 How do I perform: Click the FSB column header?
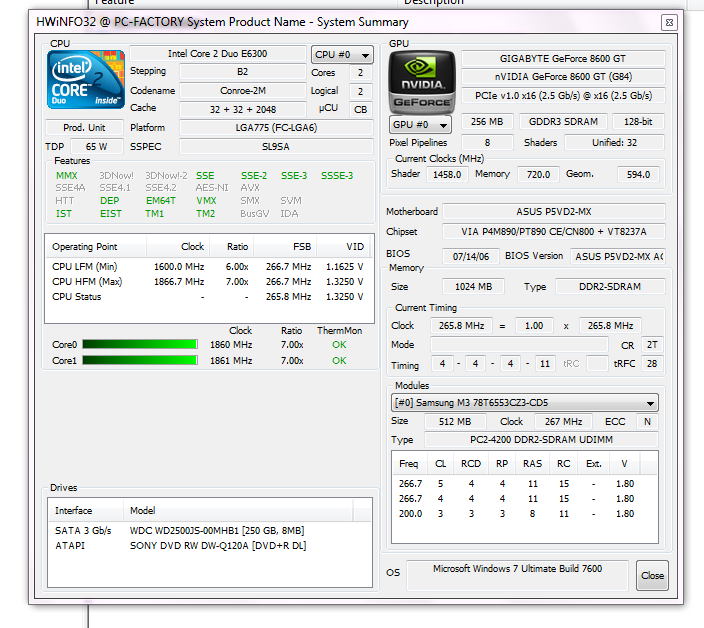point(285,246)
